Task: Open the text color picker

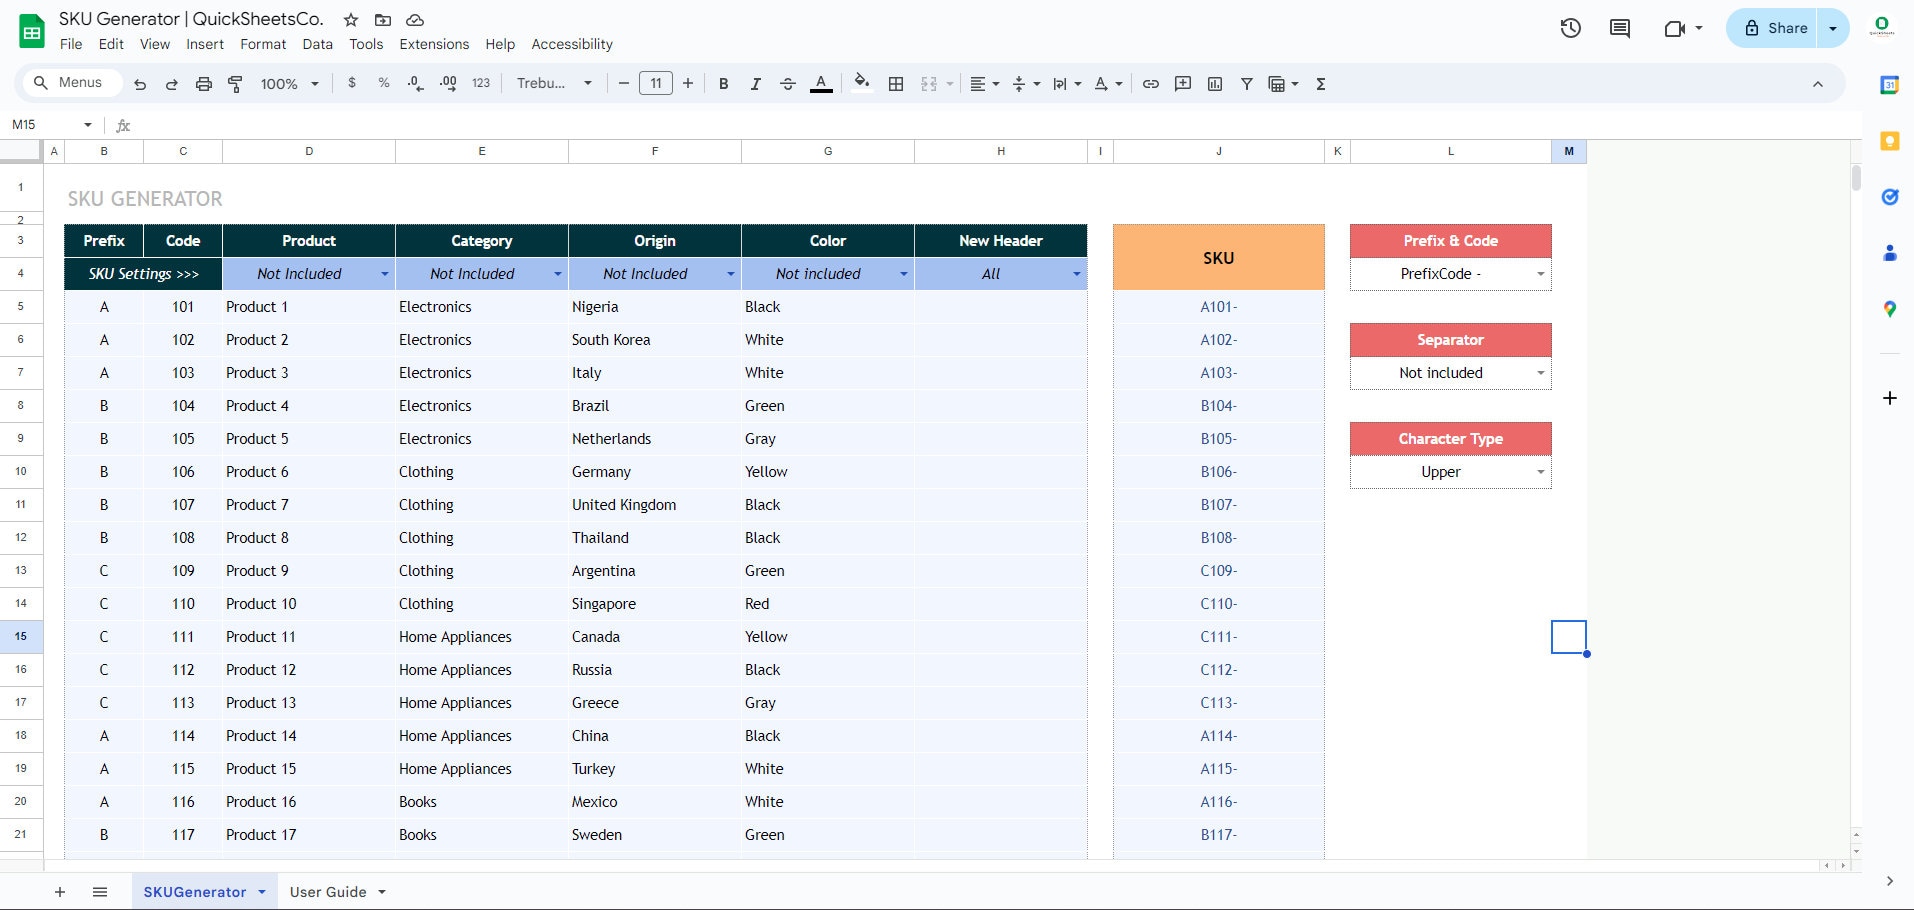Action: tap(820, 84)
